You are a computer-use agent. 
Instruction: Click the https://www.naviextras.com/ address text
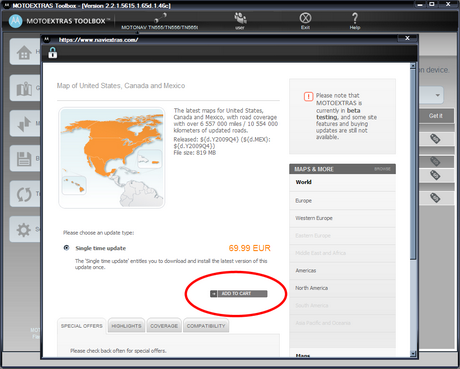[98, 40]
